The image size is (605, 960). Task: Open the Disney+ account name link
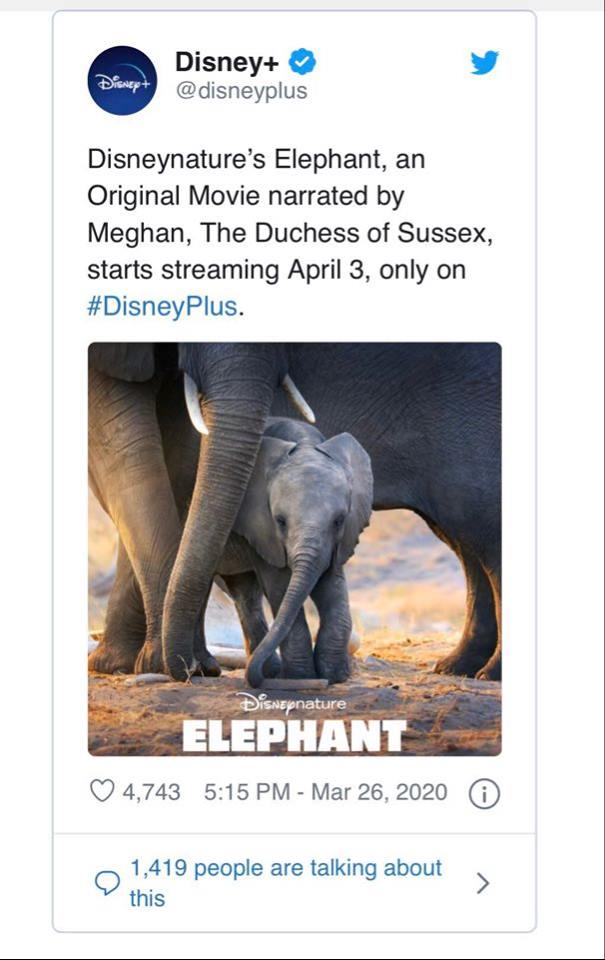(x=226, y=62)
